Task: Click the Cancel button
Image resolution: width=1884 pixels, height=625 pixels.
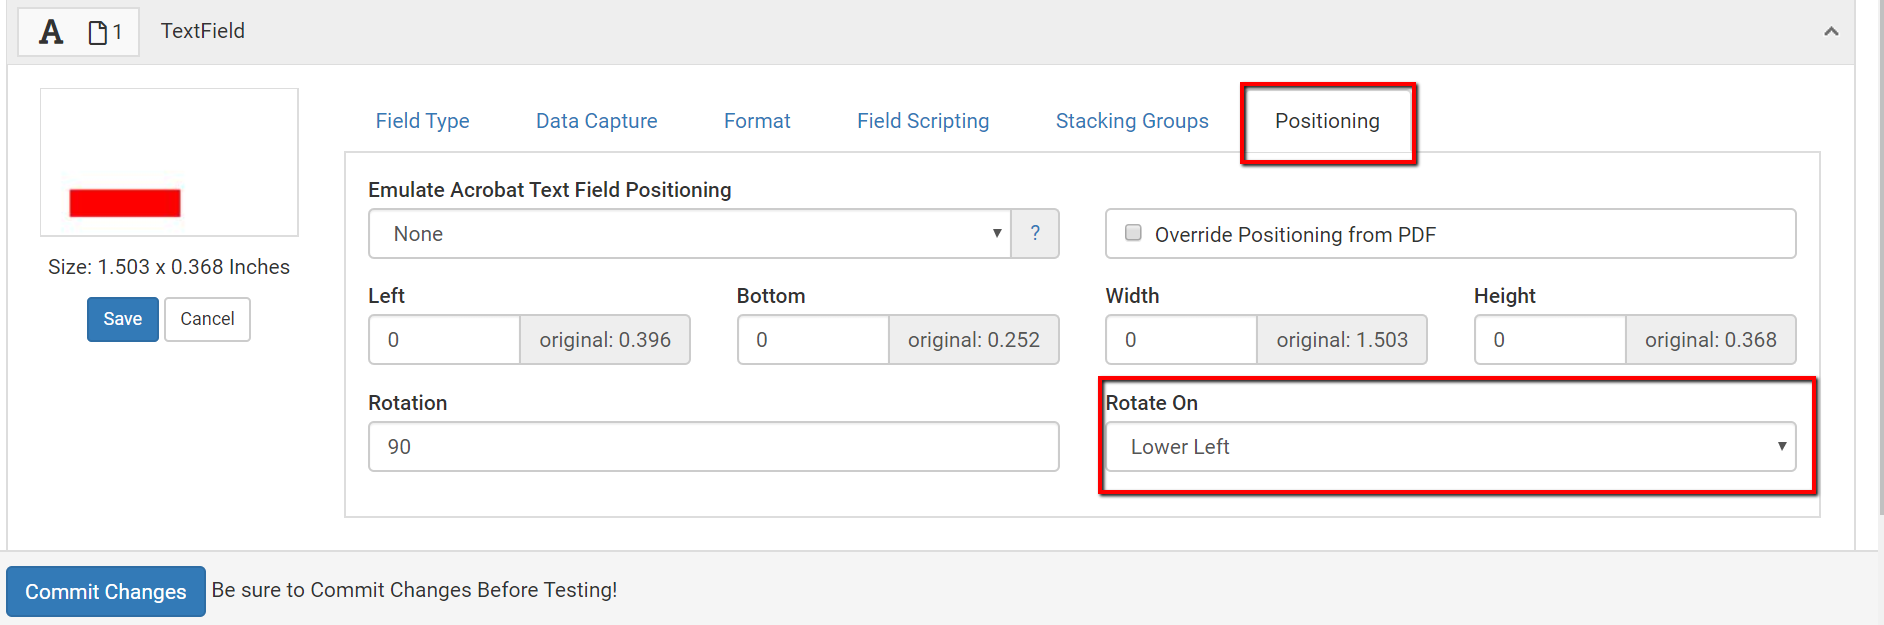Action: (x=207, y=319)
